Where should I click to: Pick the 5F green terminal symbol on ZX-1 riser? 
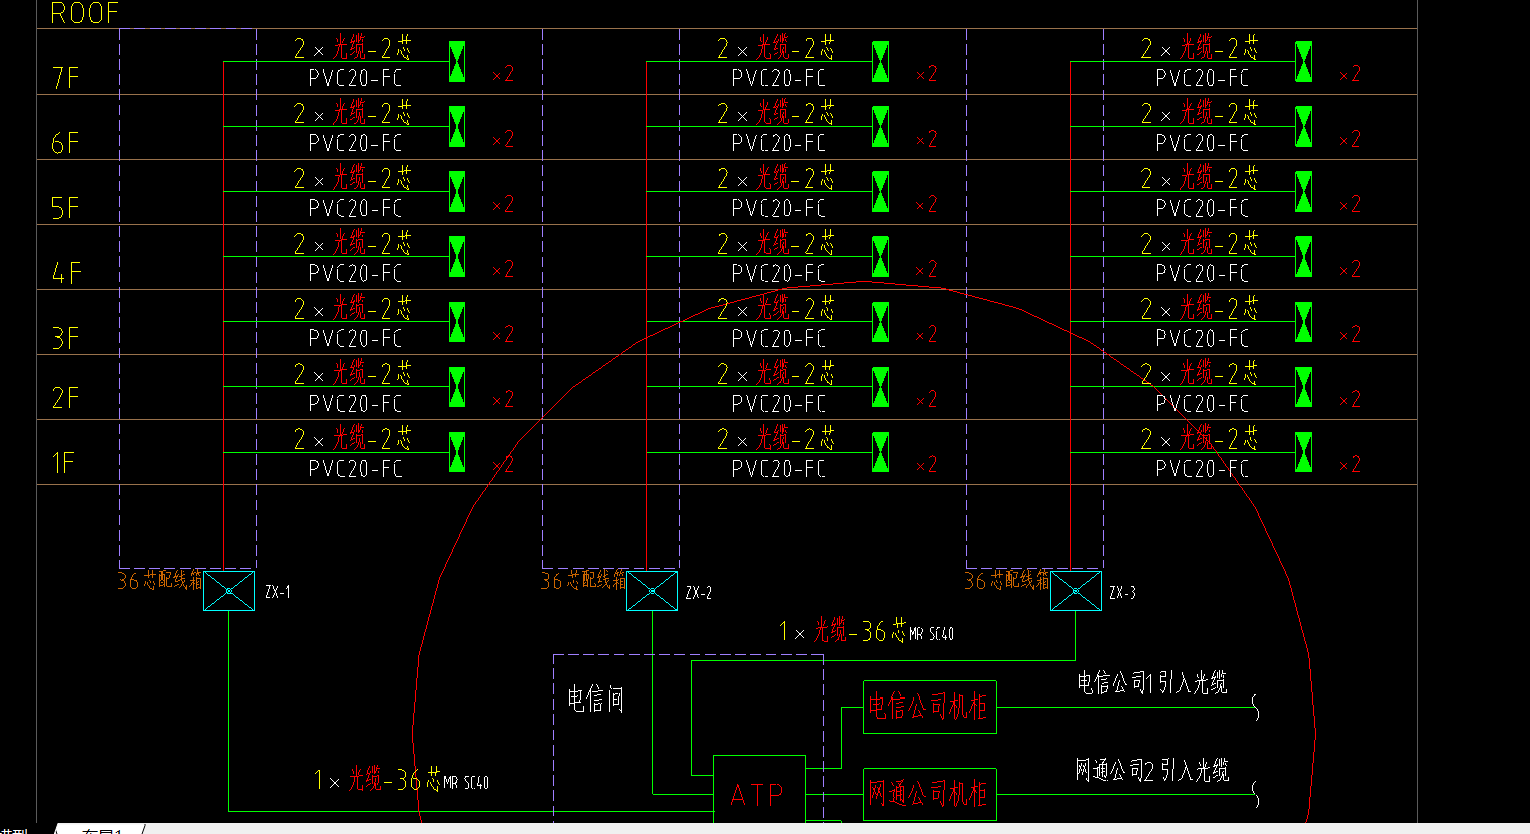[457, 191]
